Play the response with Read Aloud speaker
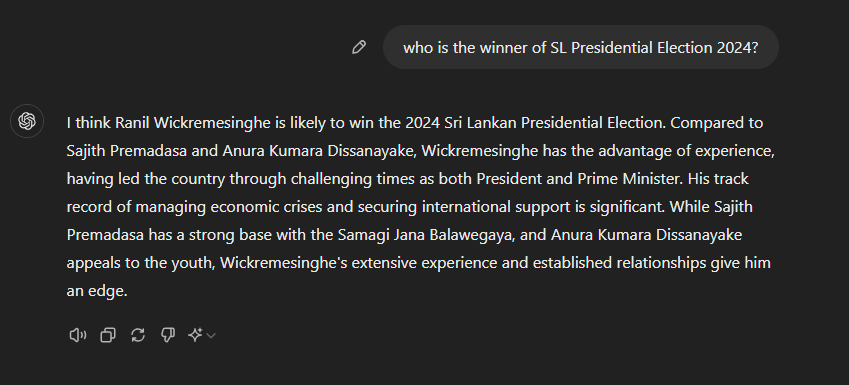The width and height of the screenshot is (849, 385). (77, 335)
